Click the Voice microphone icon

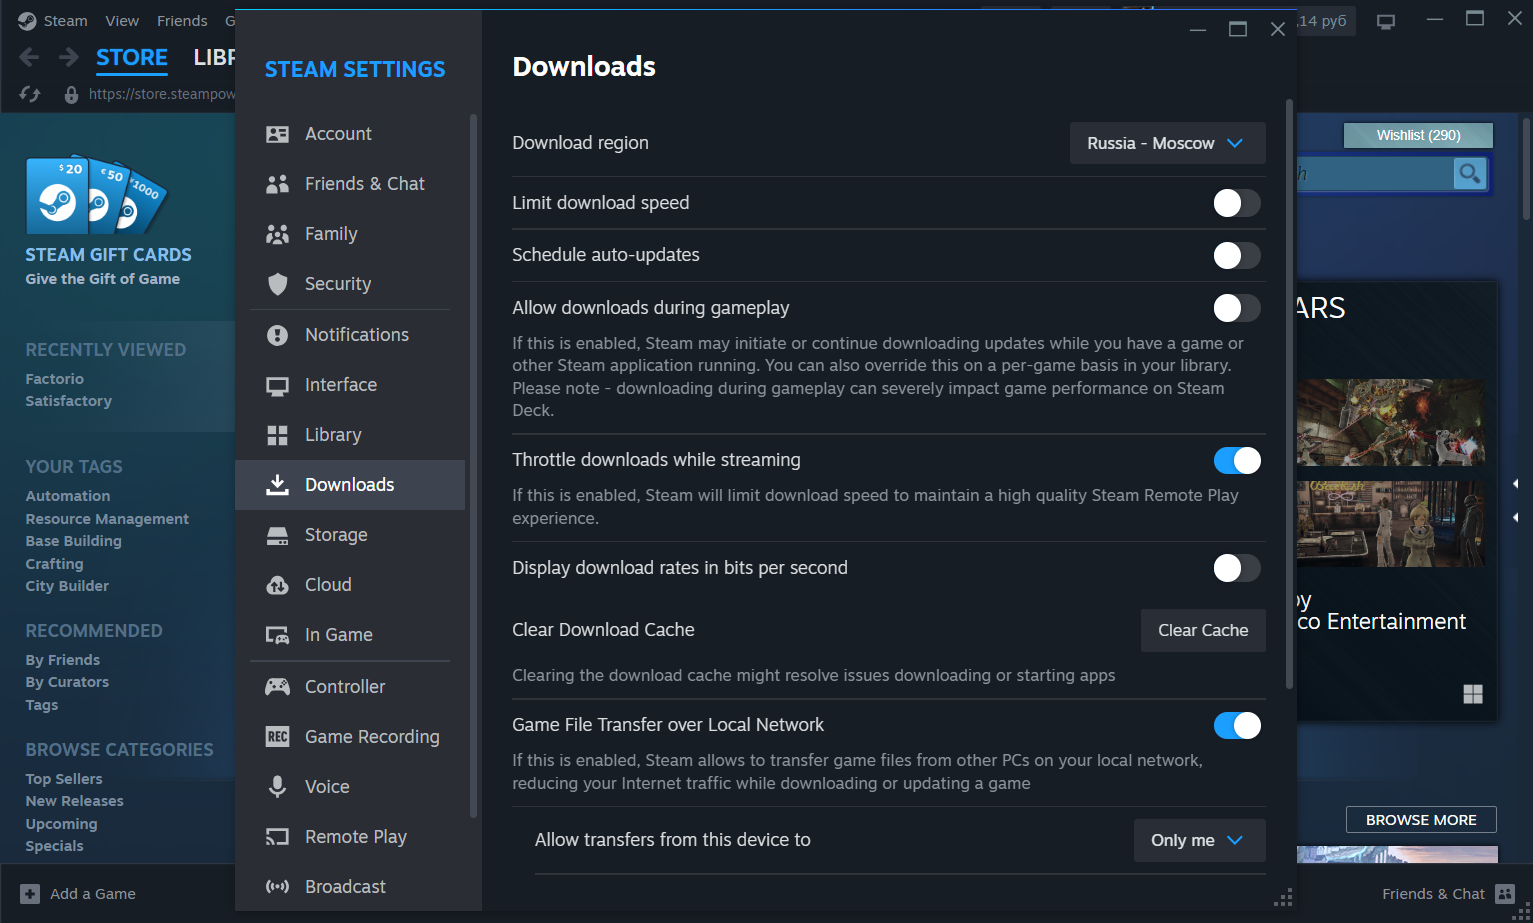[277, 787]
